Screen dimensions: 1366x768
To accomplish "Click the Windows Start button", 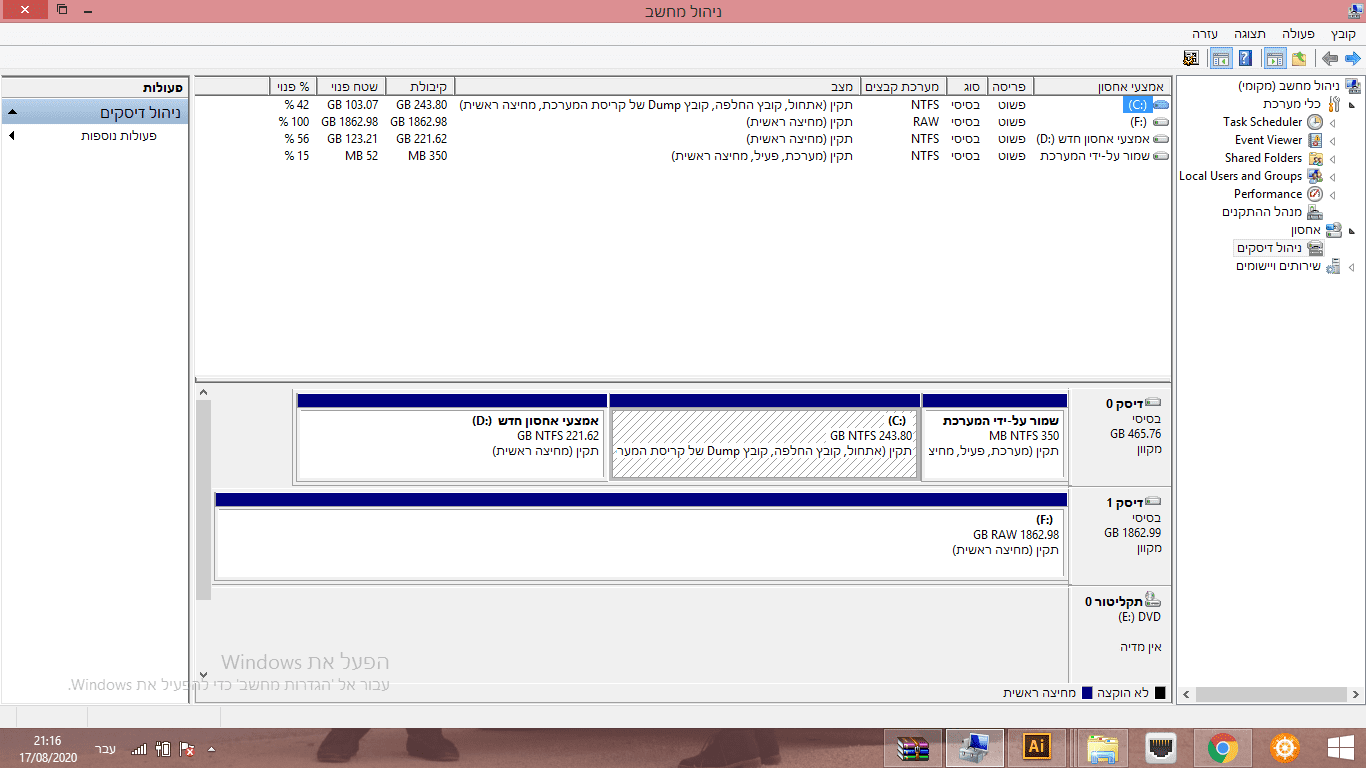I will point(1339,747).
